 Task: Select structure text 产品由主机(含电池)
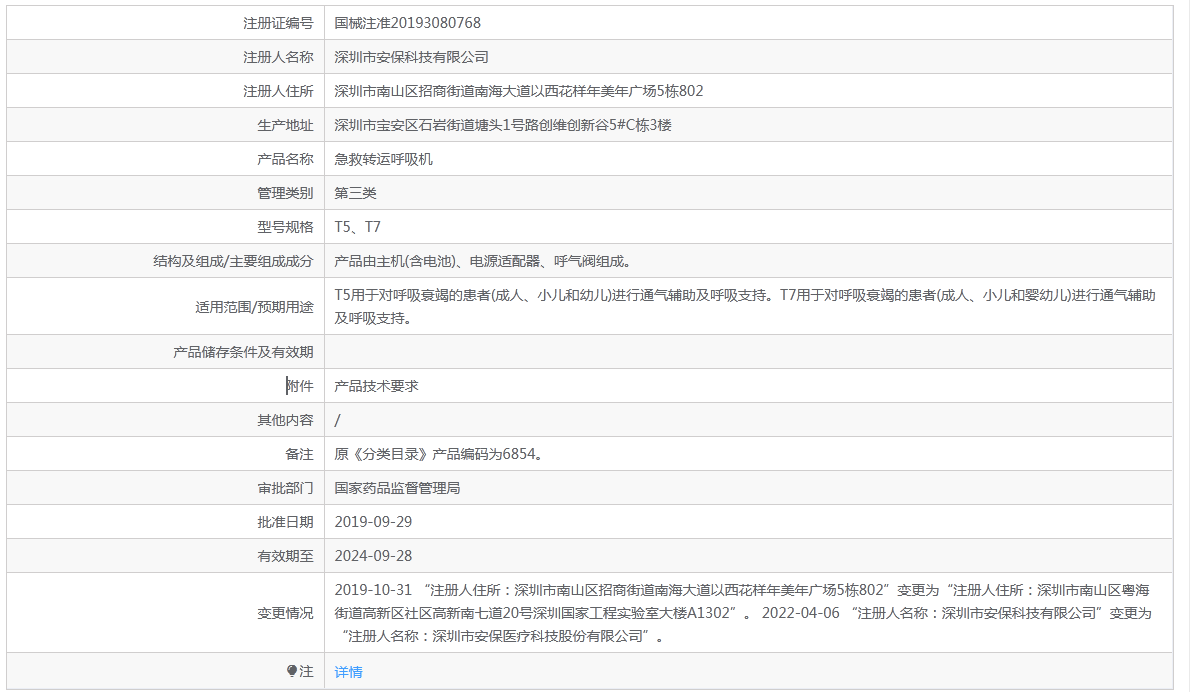point(395,261)
